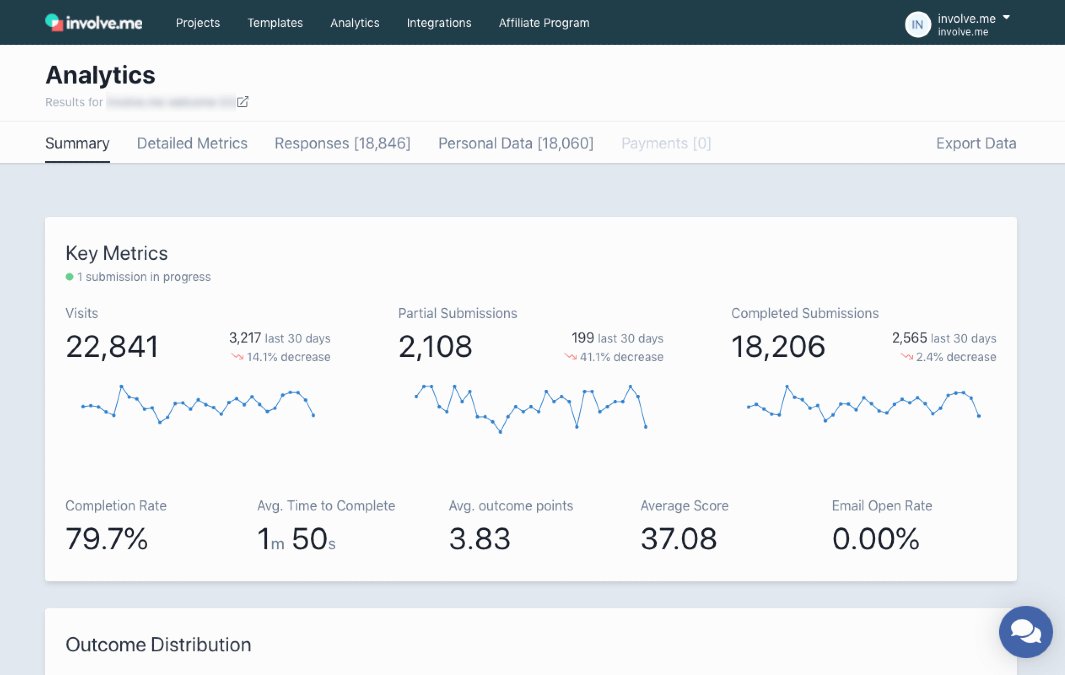The width and height of the screenshot is (1065, 675).
Task: Expand the involve.me account dropdown arrow
Action: coord(1006,18)
